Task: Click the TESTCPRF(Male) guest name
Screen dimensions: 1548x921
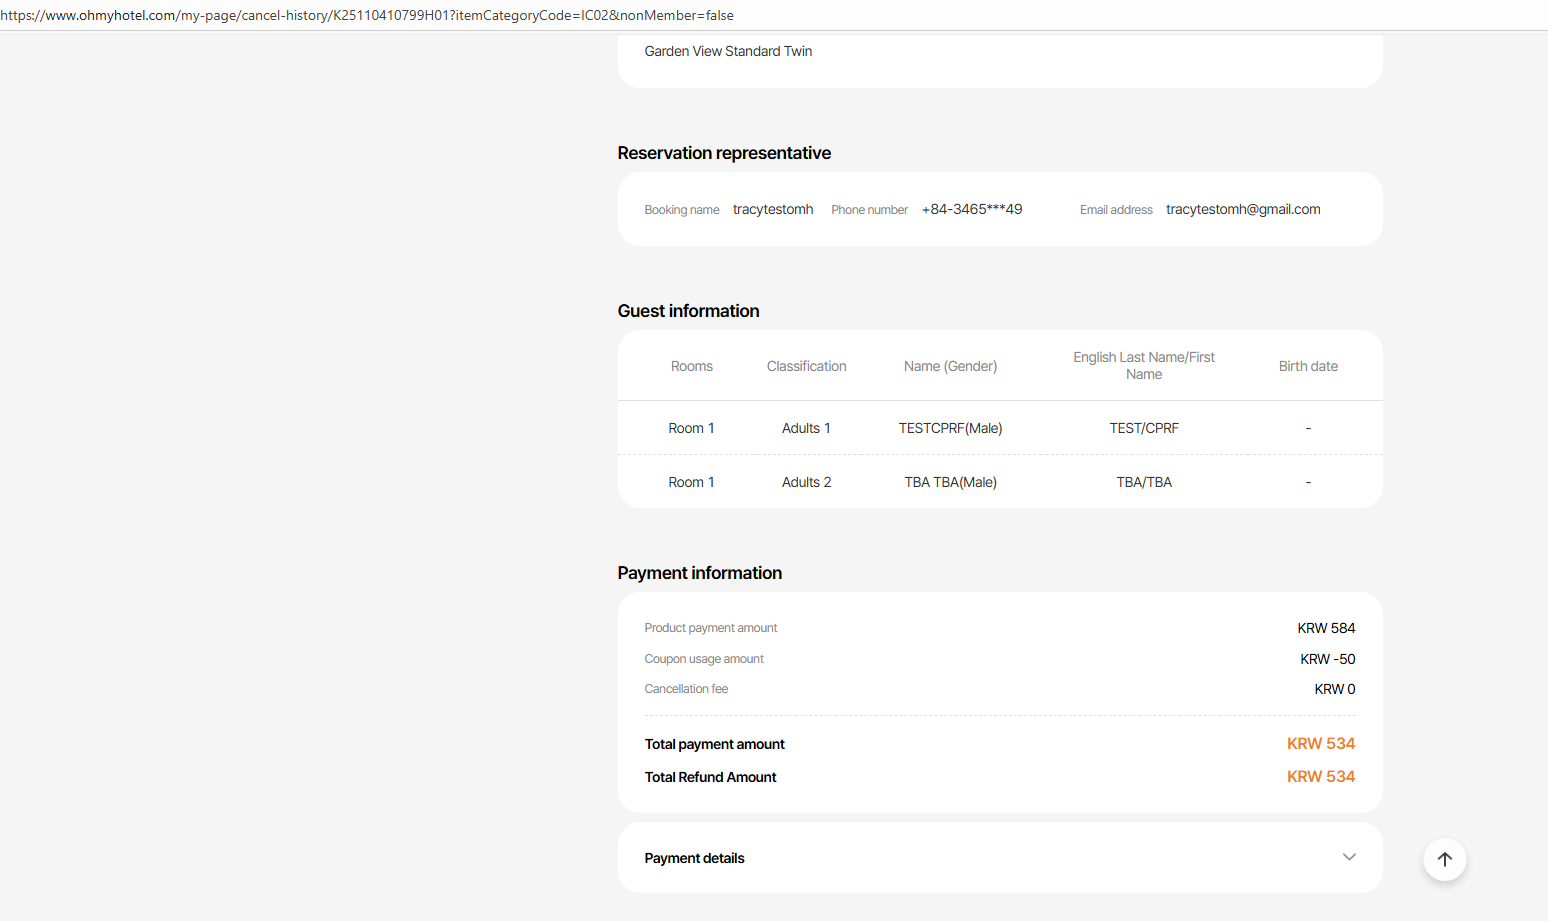Action: point(950,428)
